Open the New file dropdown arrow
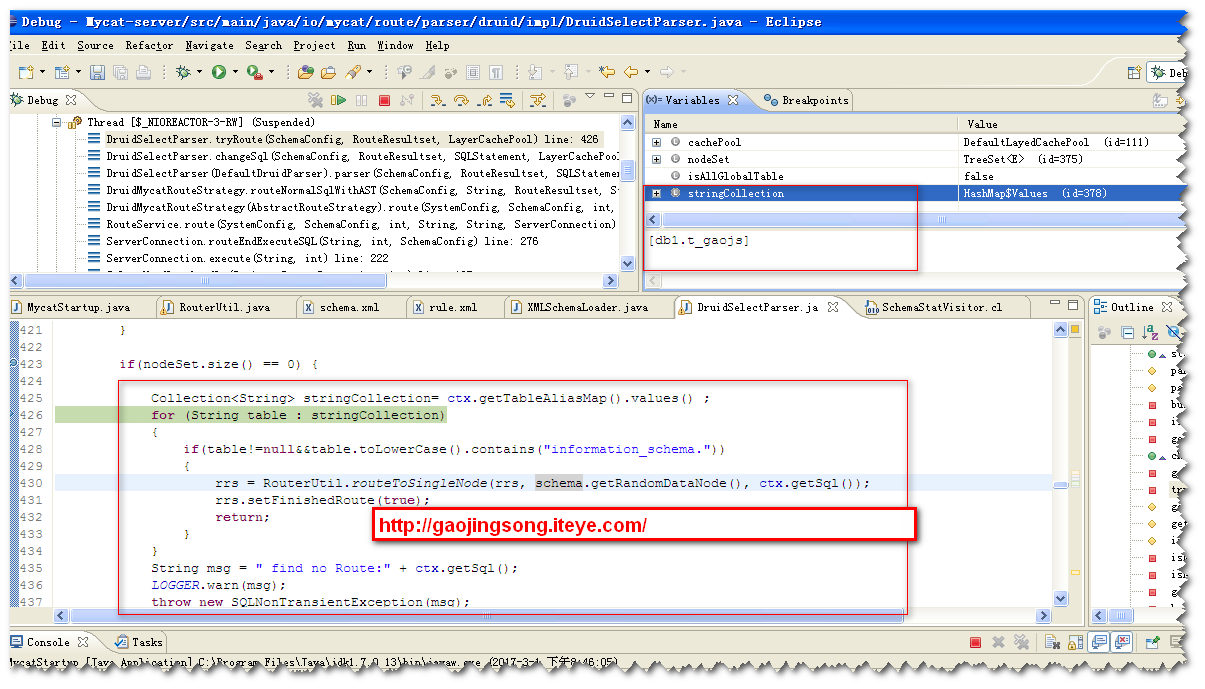Viewport: 1205px width, 689px height. (x=42, y=72)
